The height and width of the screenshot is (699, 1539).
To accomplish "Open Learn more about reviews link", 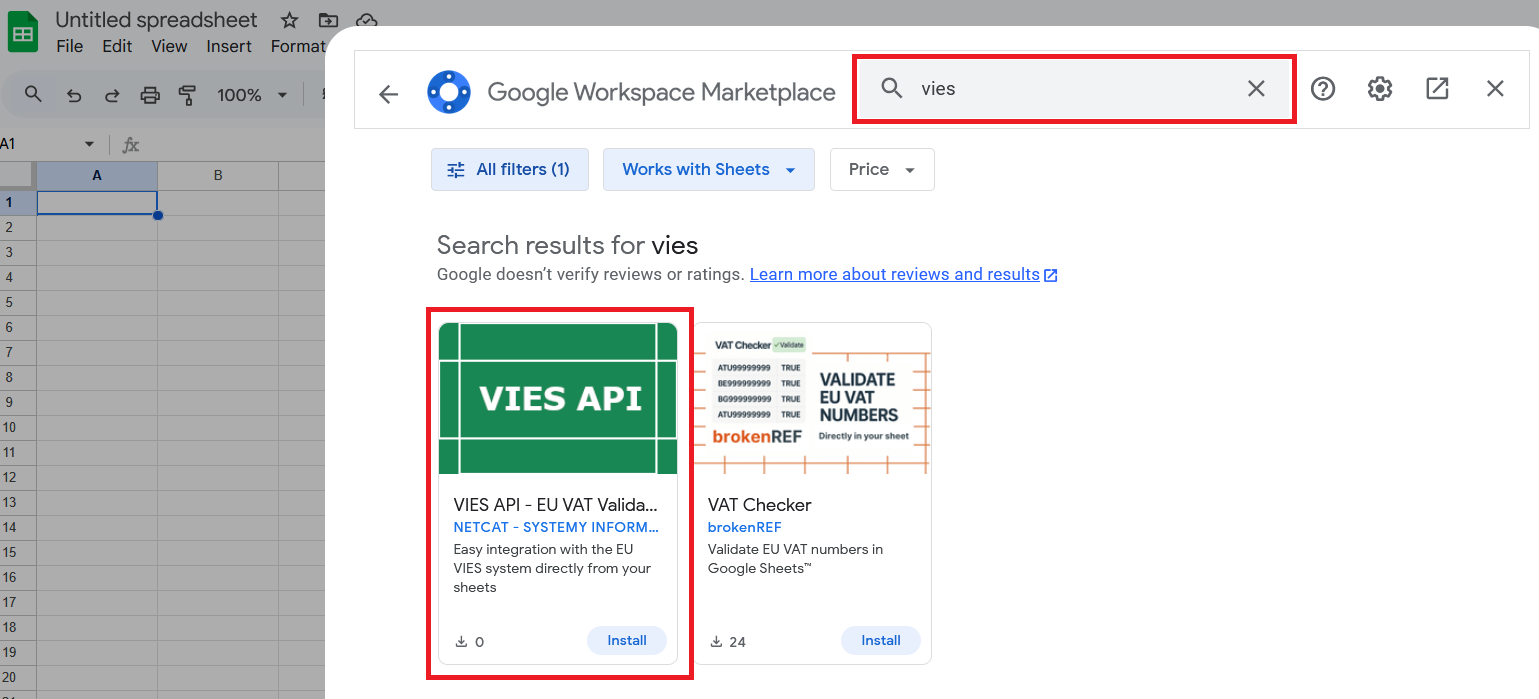I will [x=895, y=274].
